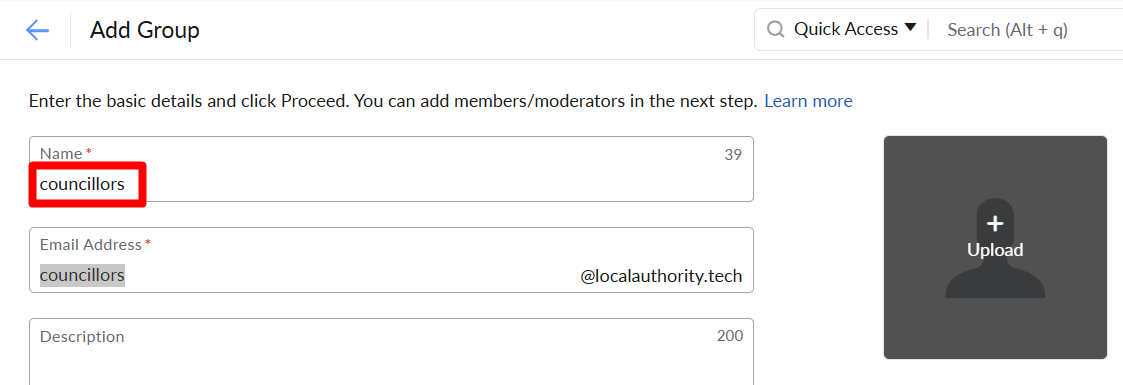The image size is (1123, 385).
Task: Focus the Description text area
Action: click(x=391, y=351)
